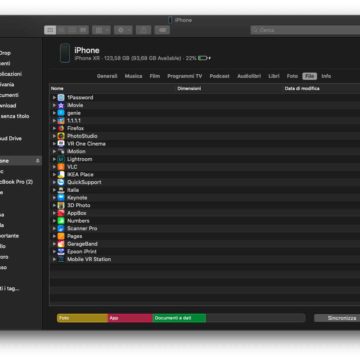
Task: Open the Film tab
Action: click(x=155, y=76)
